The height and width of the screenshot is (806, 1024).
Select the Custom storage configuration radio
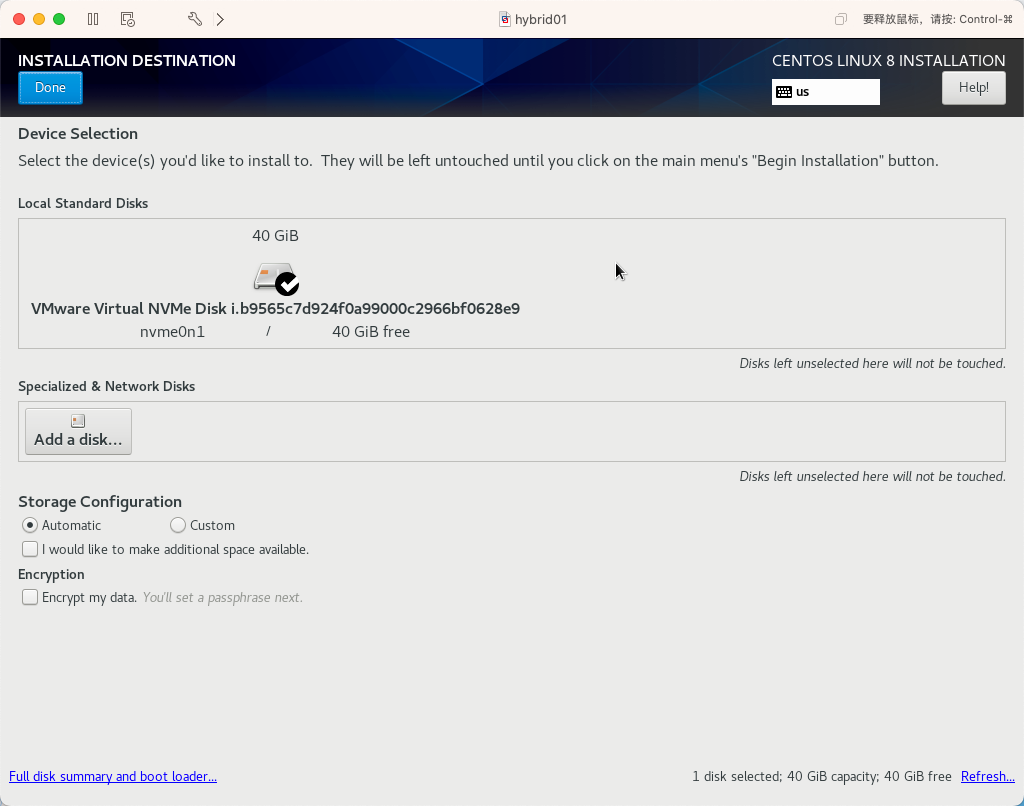point(178,525)
